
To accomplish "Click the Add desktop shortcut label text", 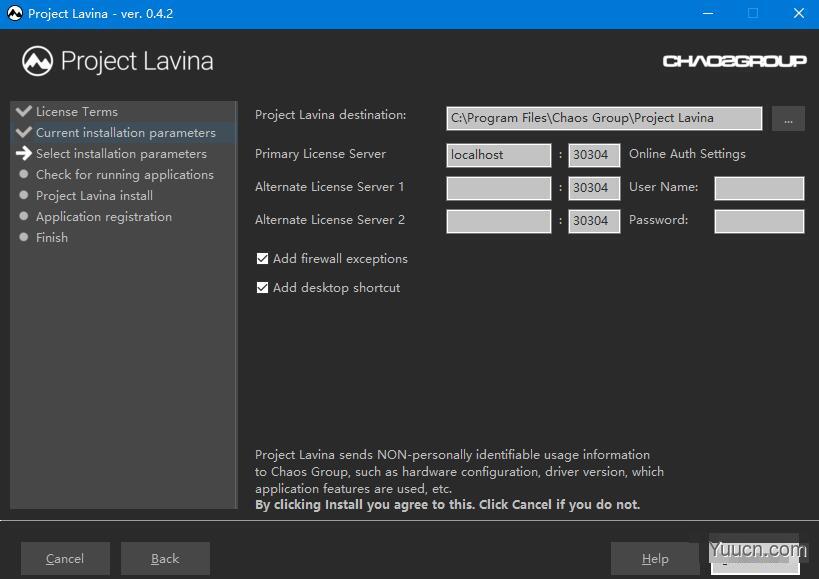I will tap(336, 288).
